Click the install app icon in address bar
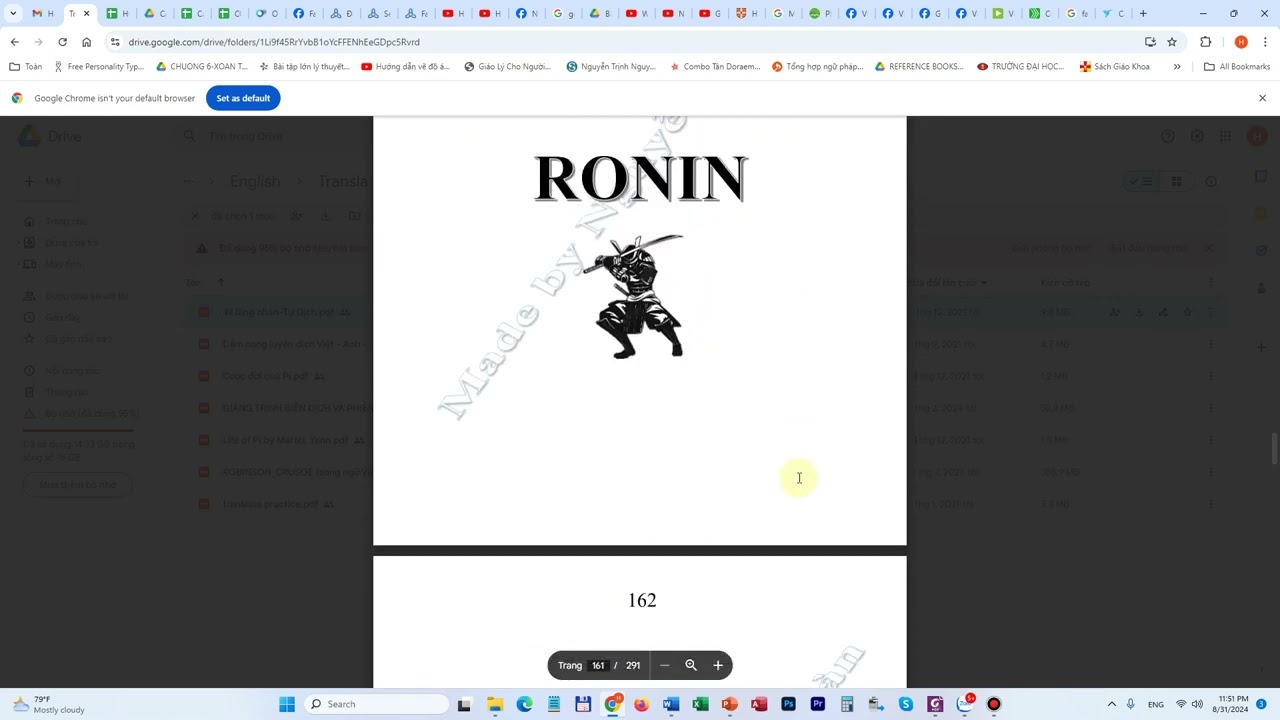This screenshot has width=1280, height=720. 1150,42
